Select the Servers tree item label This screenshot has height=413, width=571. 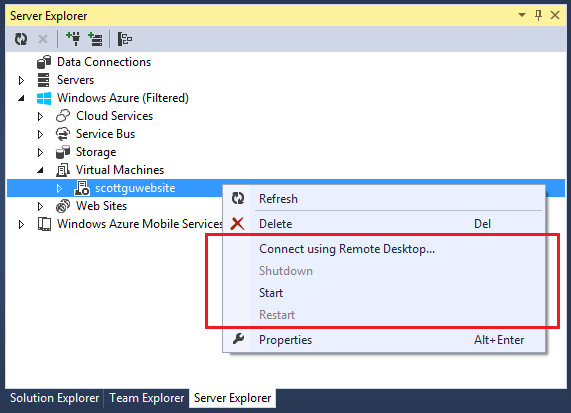[x=75, y=80]
